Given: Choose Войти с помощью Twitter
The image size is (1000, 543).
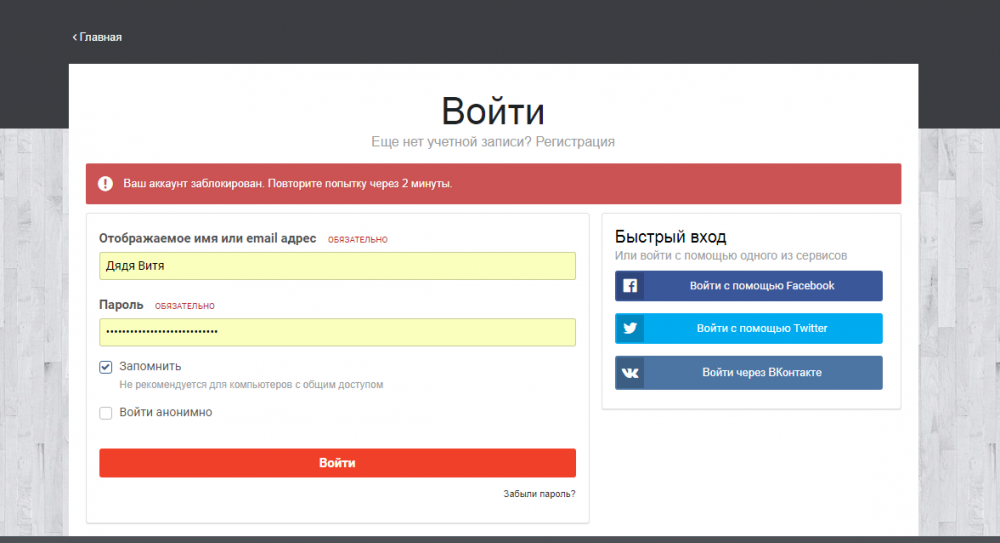Looking at the screenshot, I should point(761,329).
